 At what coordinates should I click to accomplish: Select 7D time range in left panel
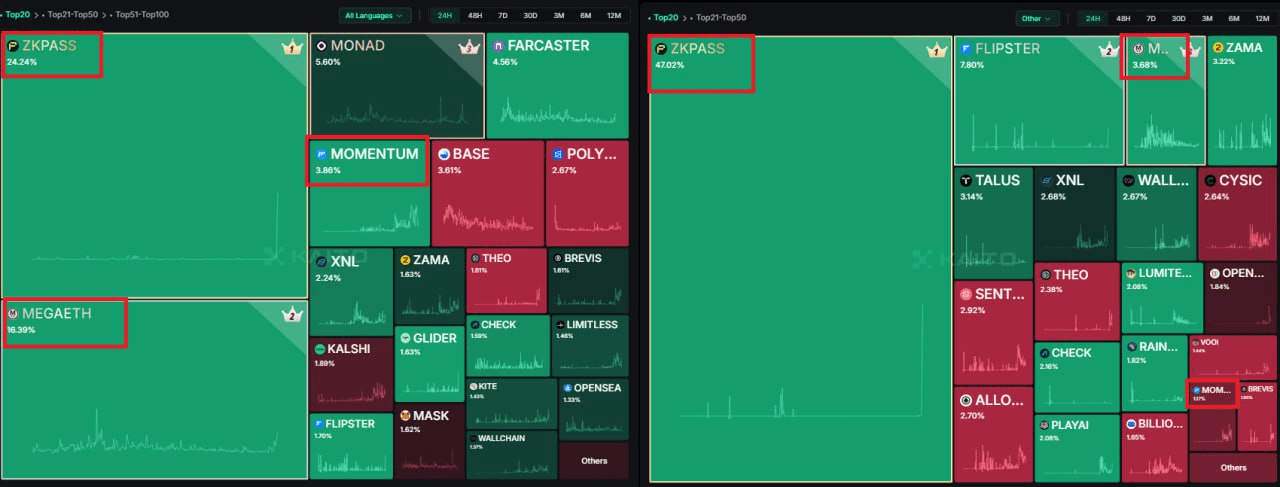[x=502, y=16]
